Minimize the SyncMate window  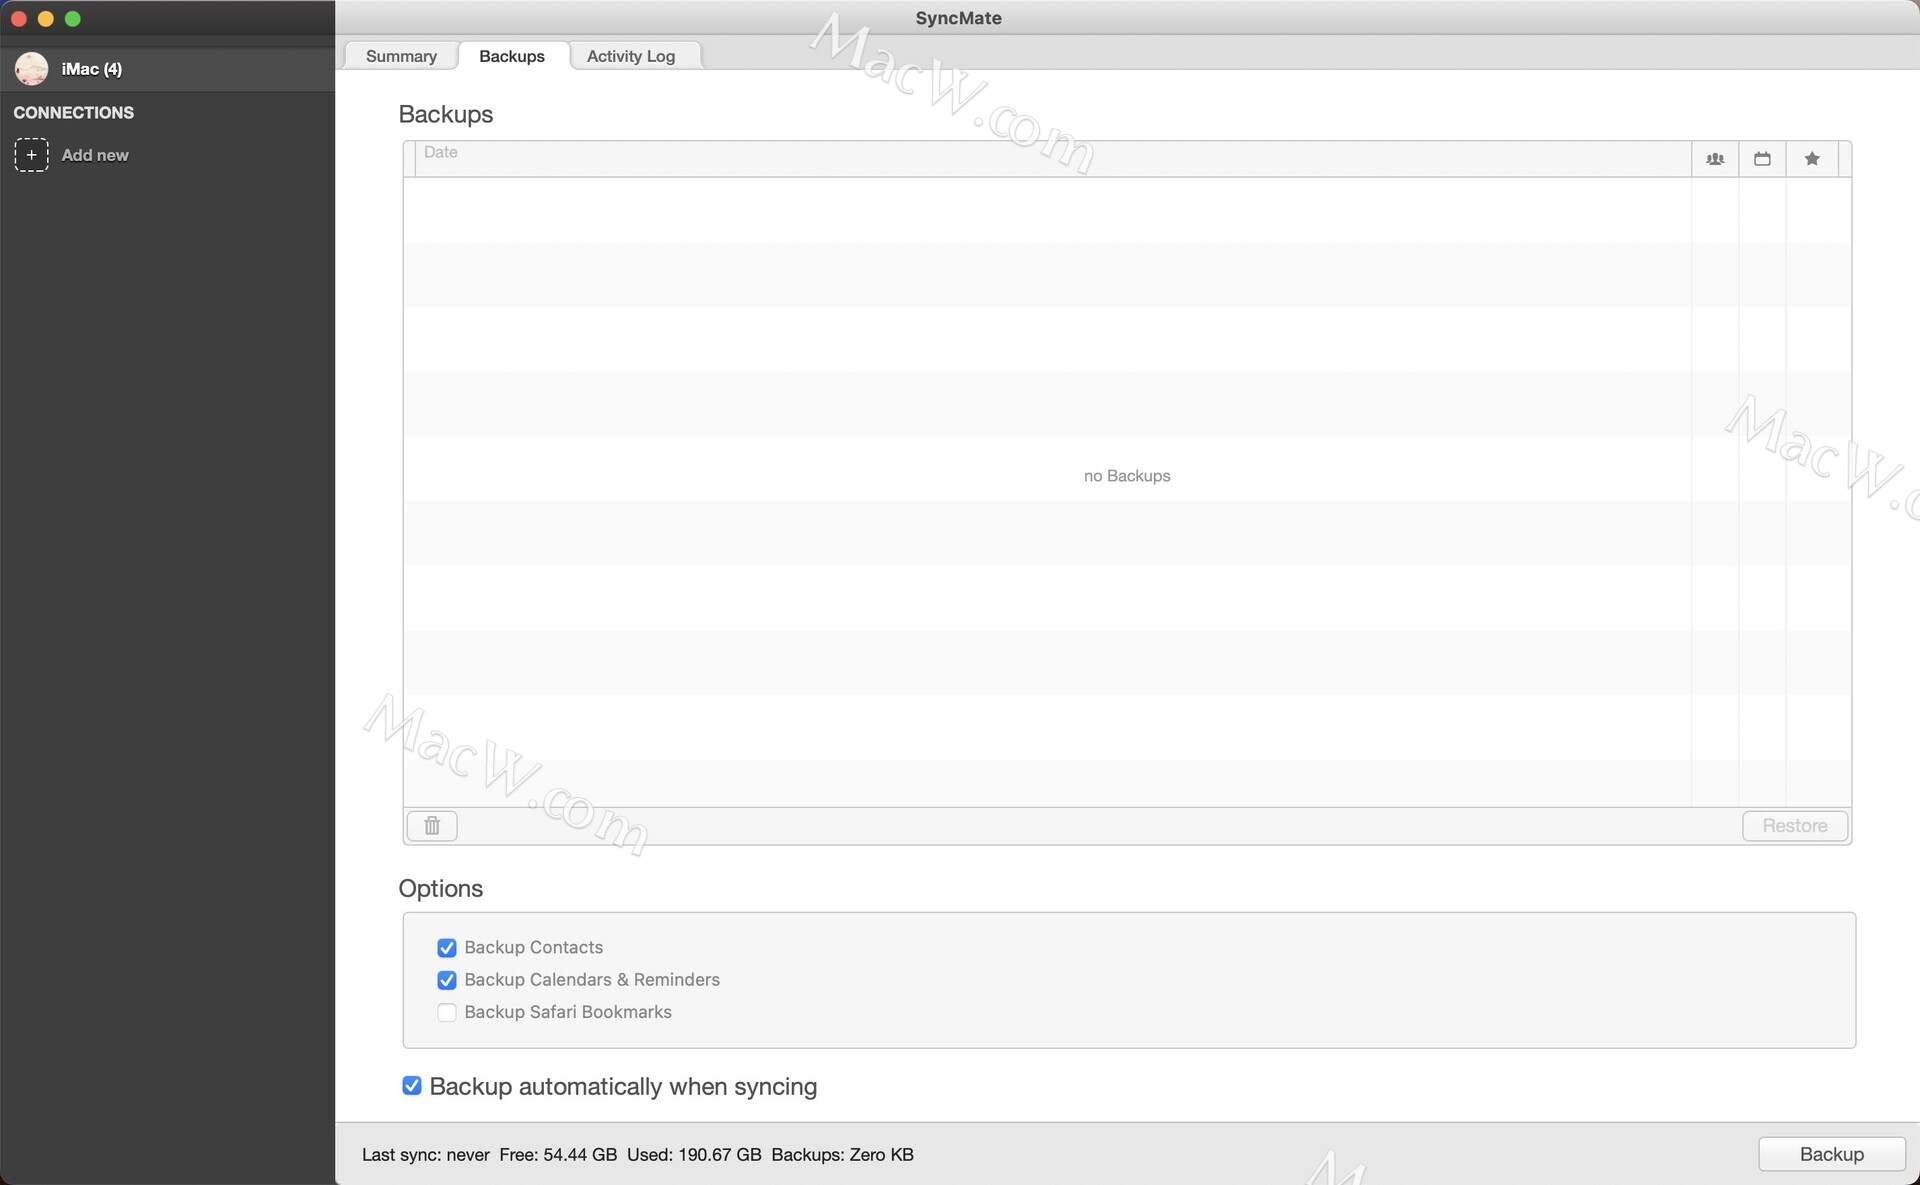coord(45,19)
